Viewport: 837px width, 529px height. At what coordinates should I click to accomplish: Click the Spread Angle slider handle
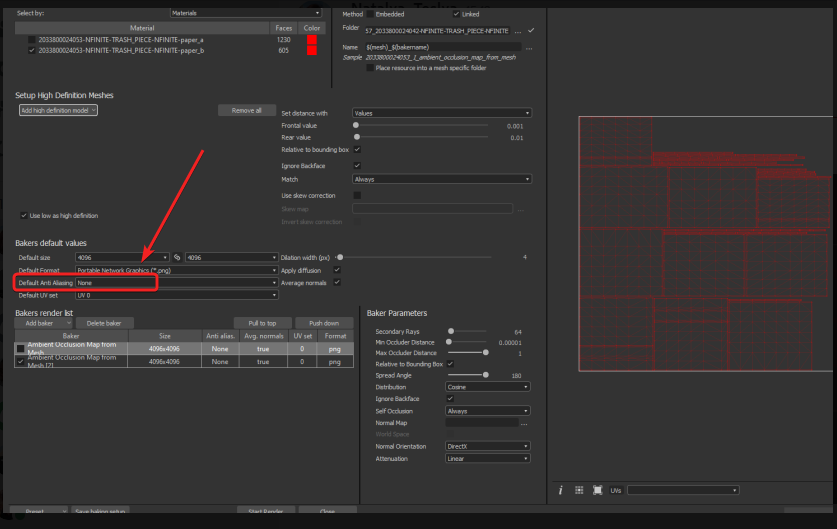point(486,375)
